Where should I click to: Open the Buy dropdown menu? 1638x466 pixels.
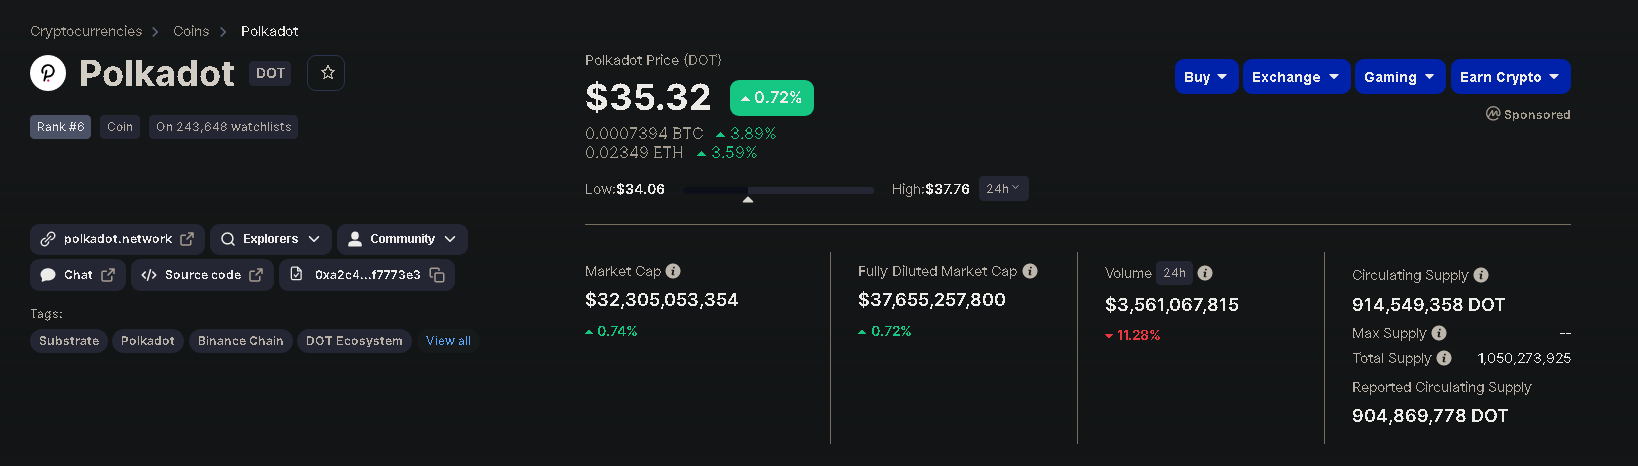click(1207, 77)
